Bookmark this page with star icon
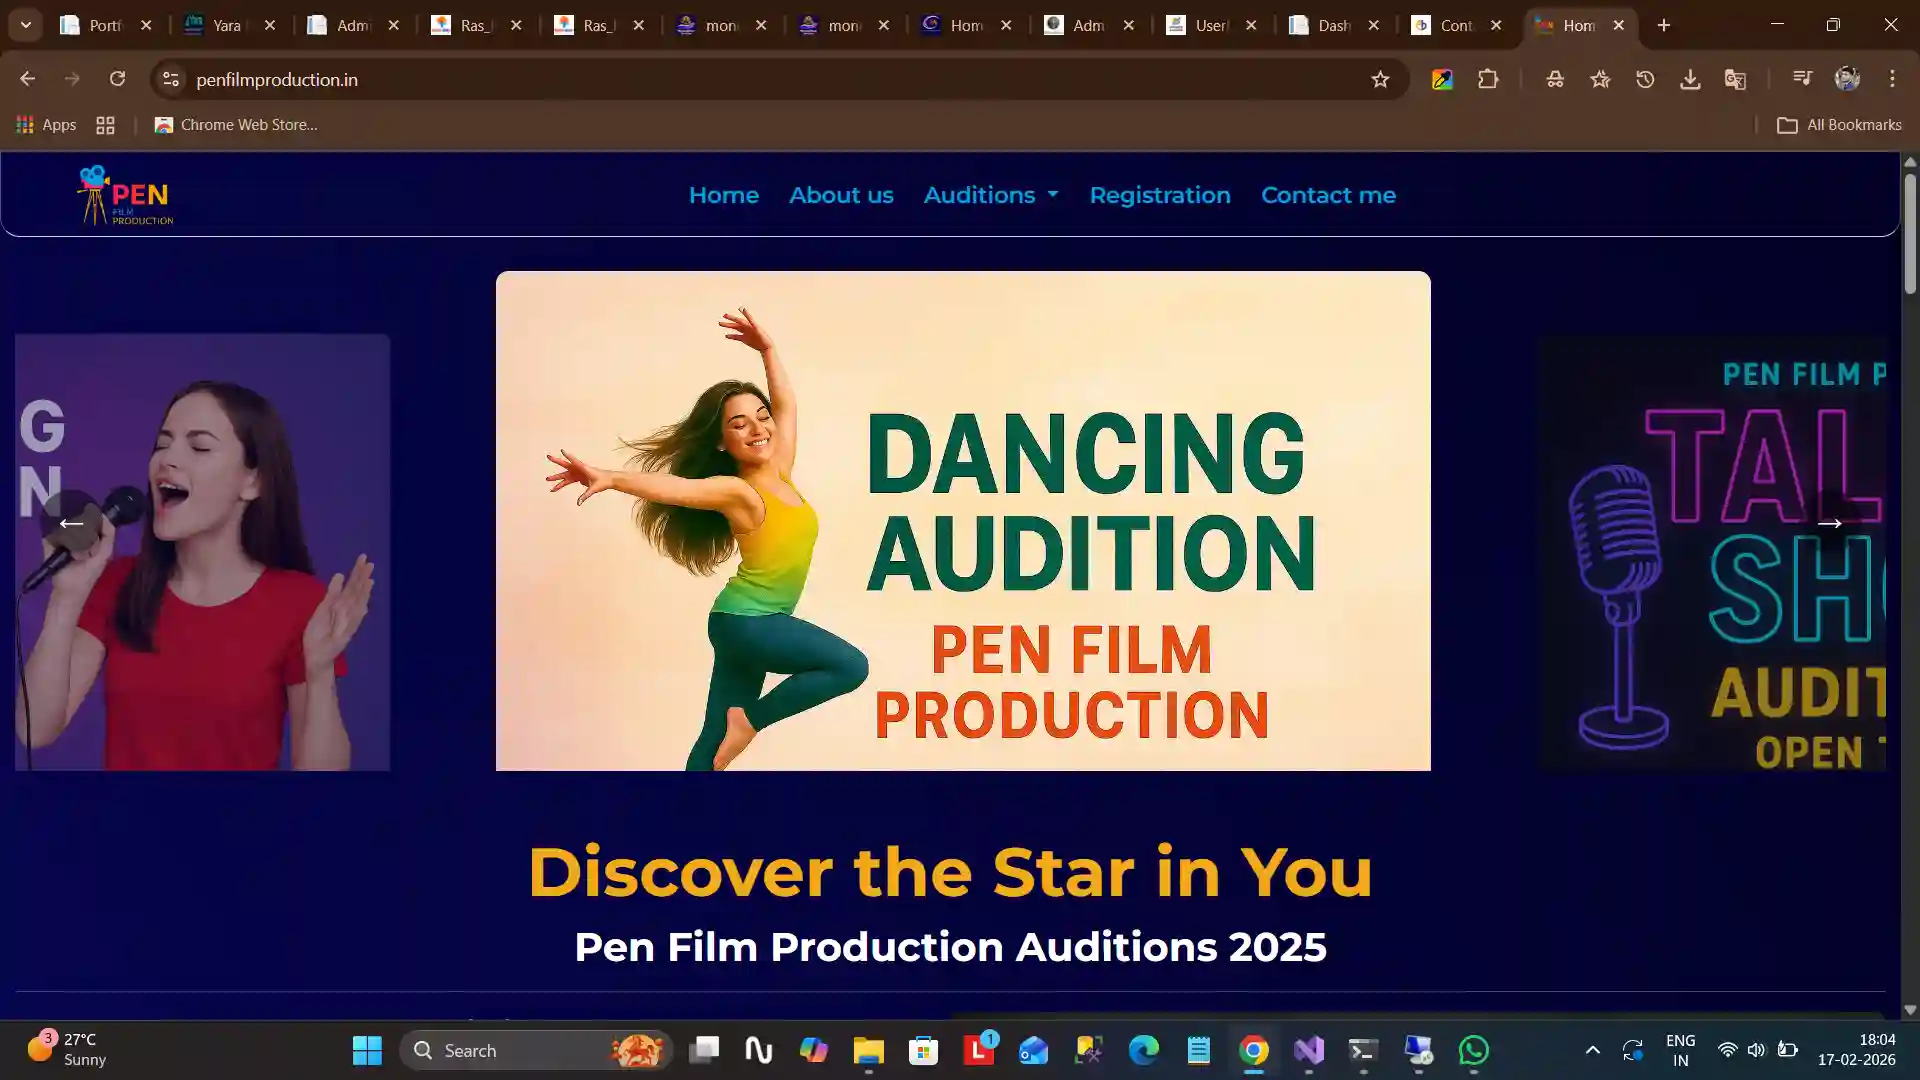 (x=1380, y=79)
